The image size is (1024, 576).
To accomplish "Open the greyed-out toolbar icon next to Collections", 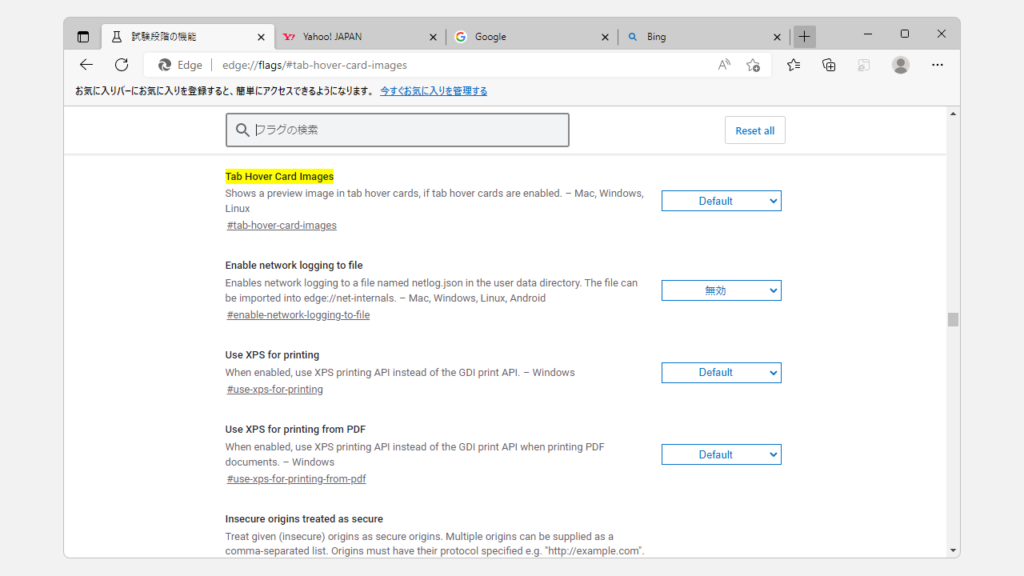I will click(863, 65).
